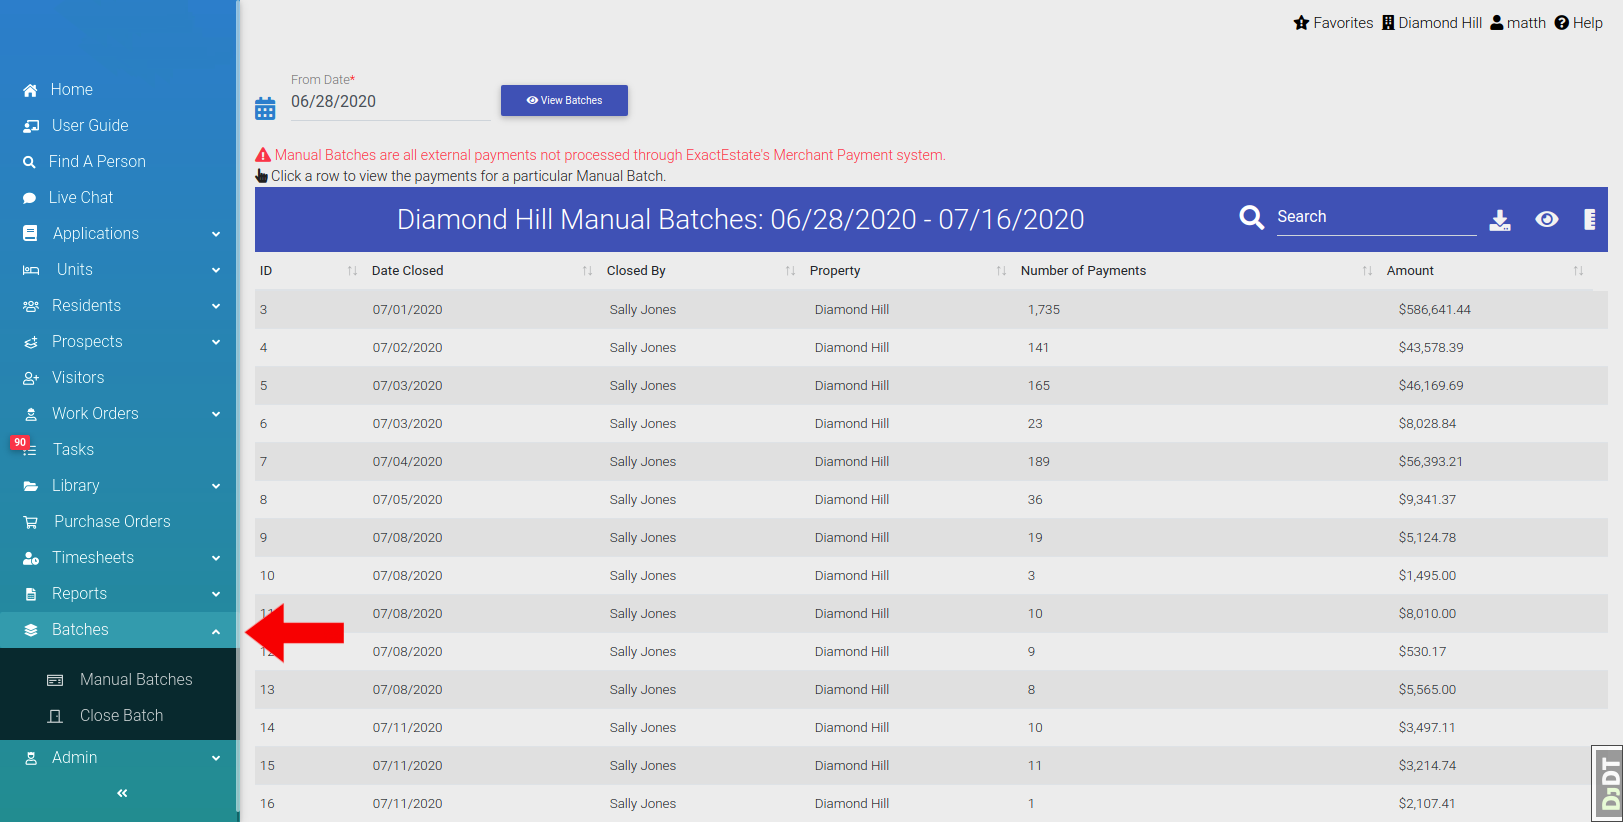
Task: Expand the Reports menu chevron
Action: (x=216, y=594)
